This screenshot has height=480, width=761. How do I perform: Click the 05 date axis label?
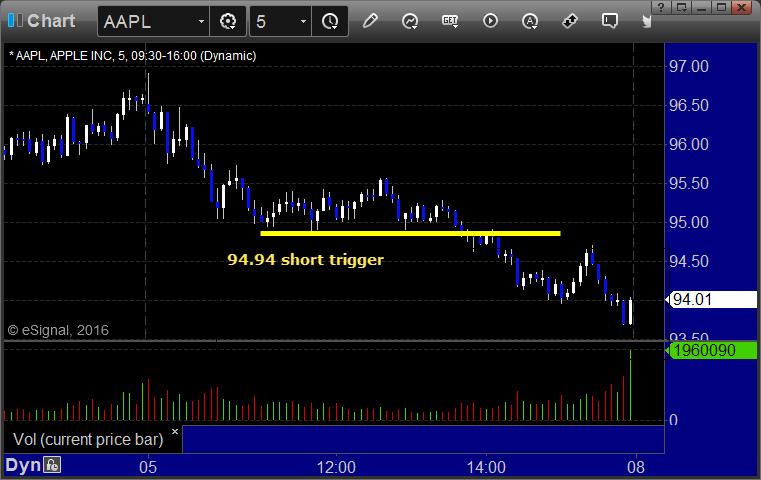148,467
